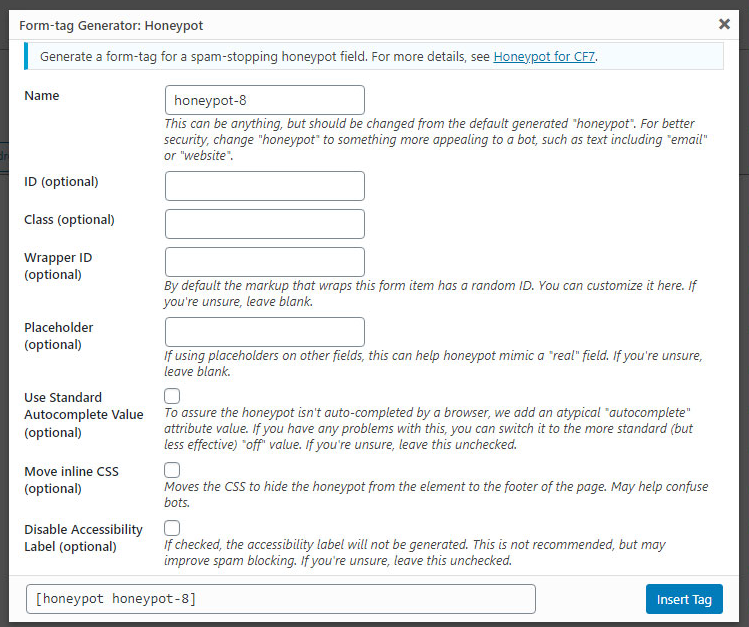The width and height of the screenshot is (749, 627).
Task: Open the Honeypot for CF7 link
Action: coord(544,57)
